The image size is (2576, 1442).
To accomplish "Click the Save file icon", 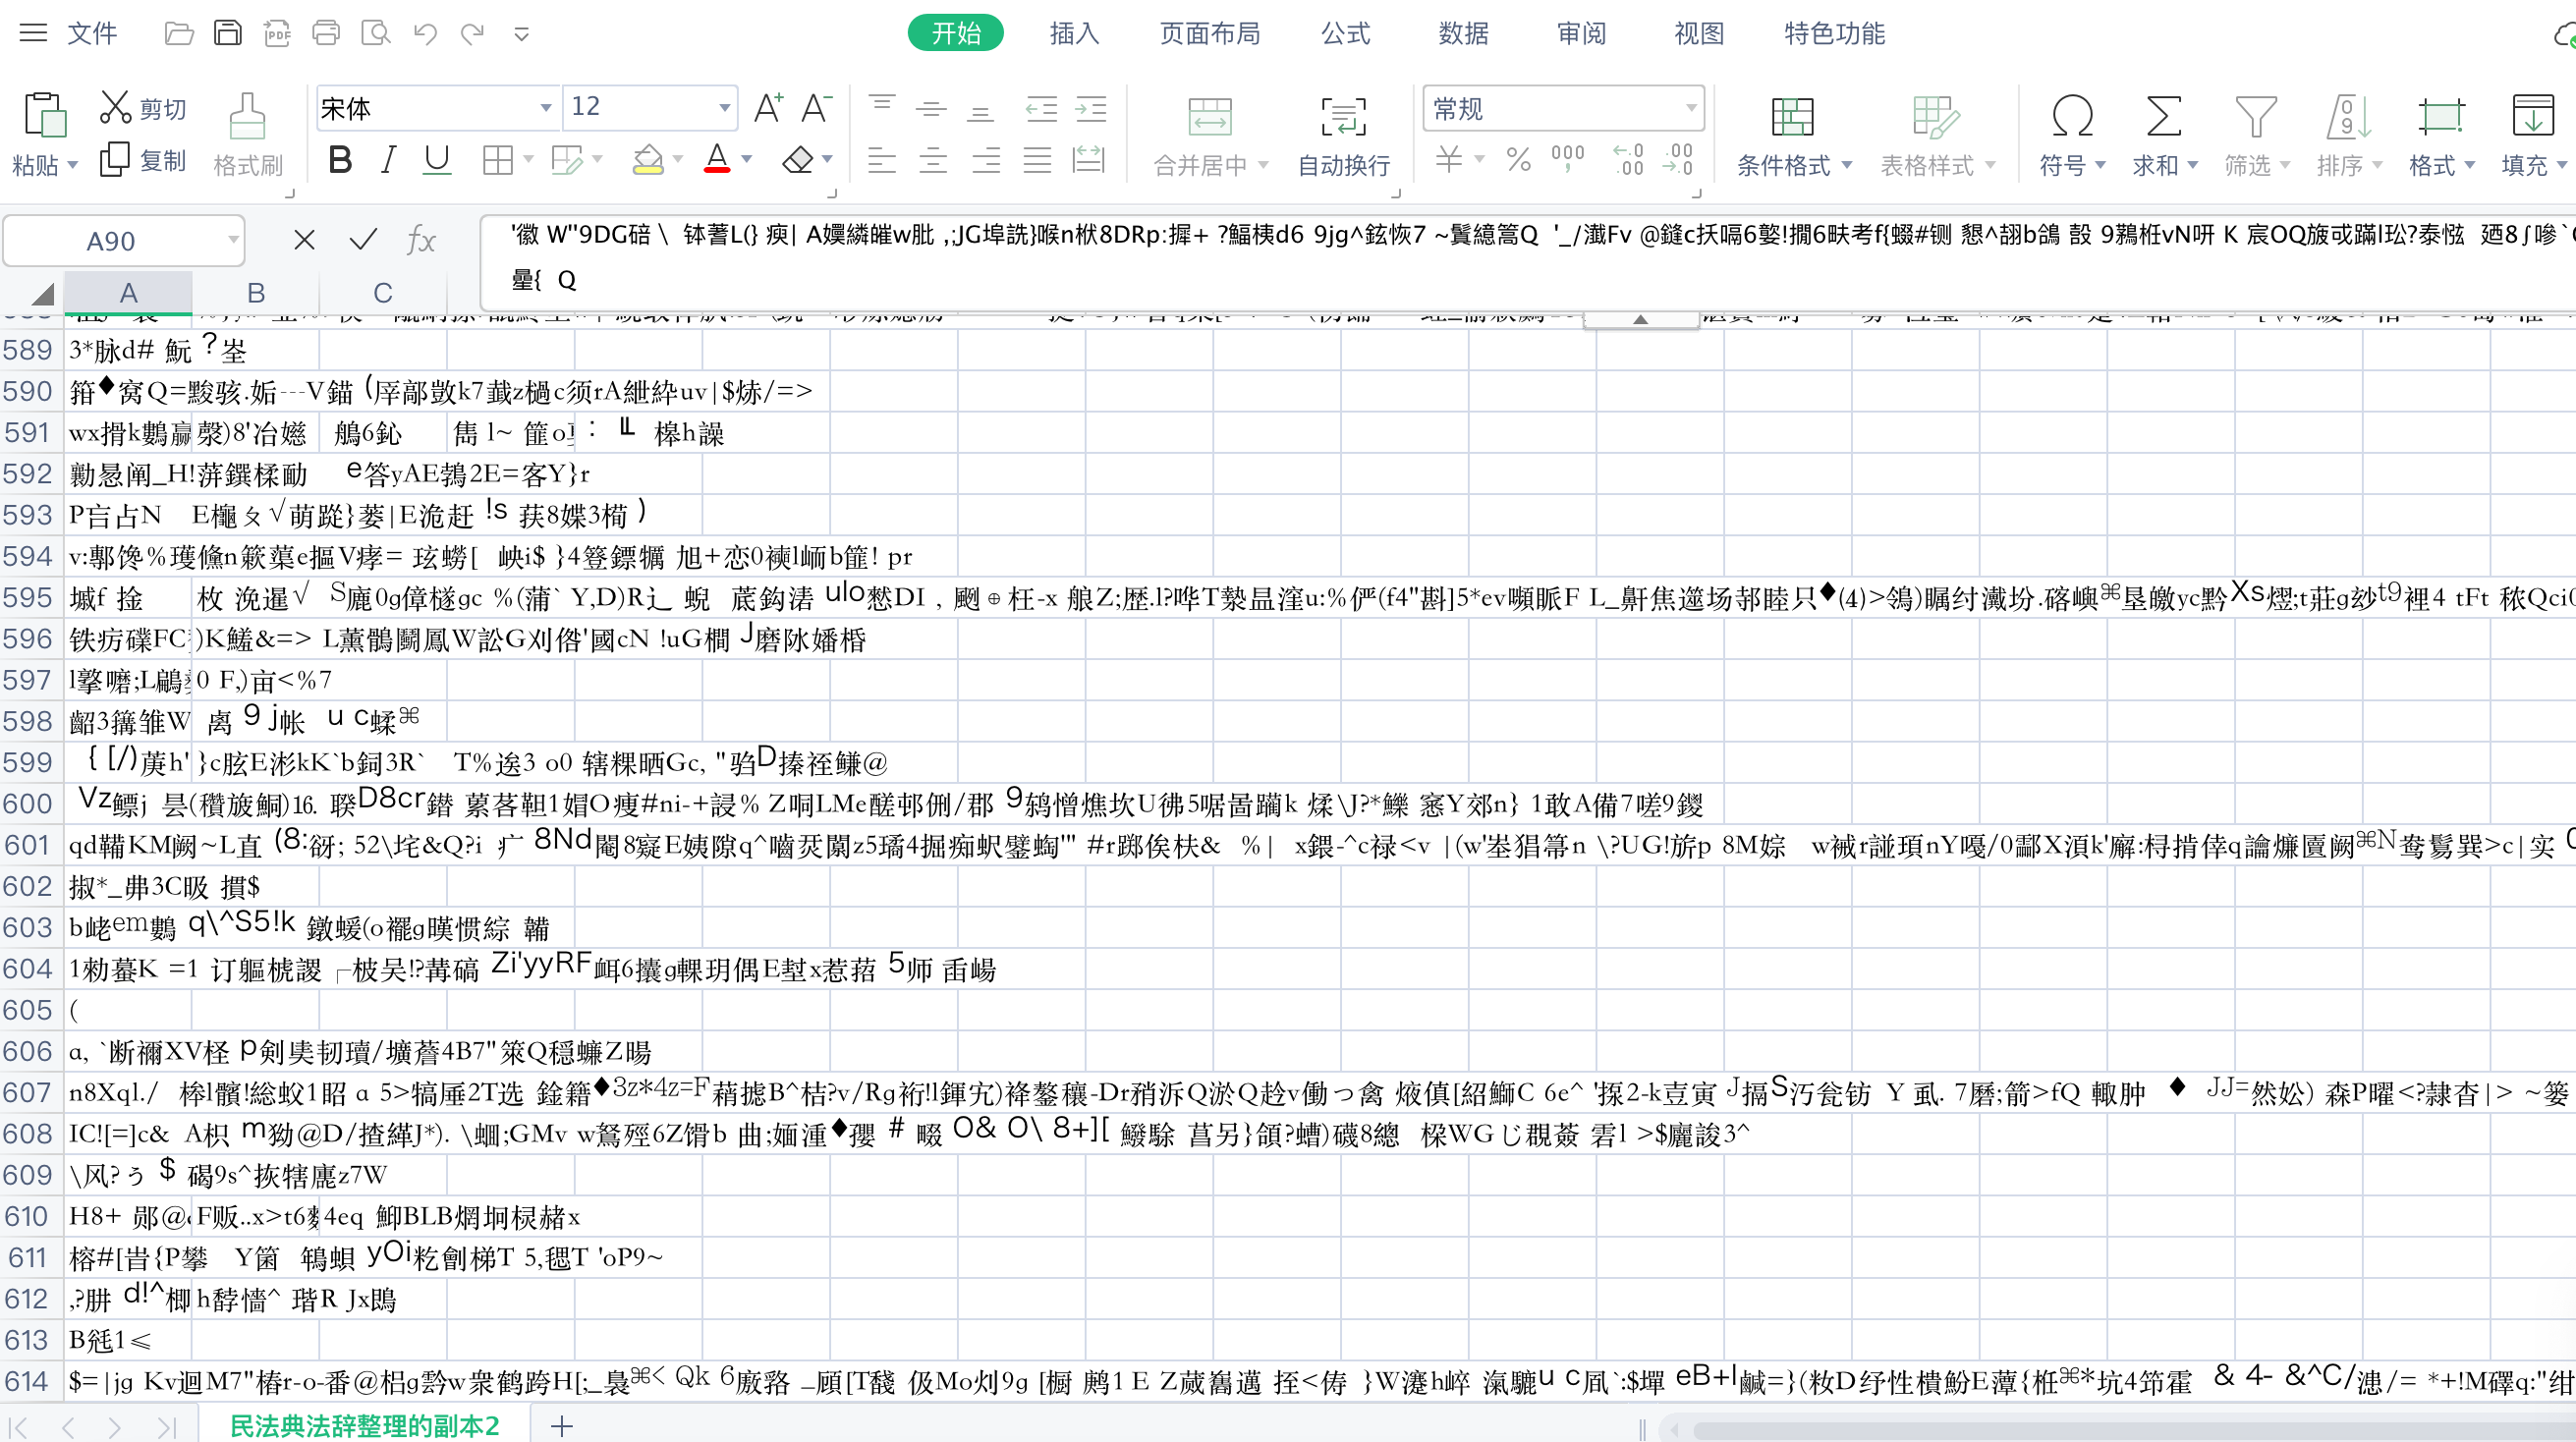I will 228,33.
